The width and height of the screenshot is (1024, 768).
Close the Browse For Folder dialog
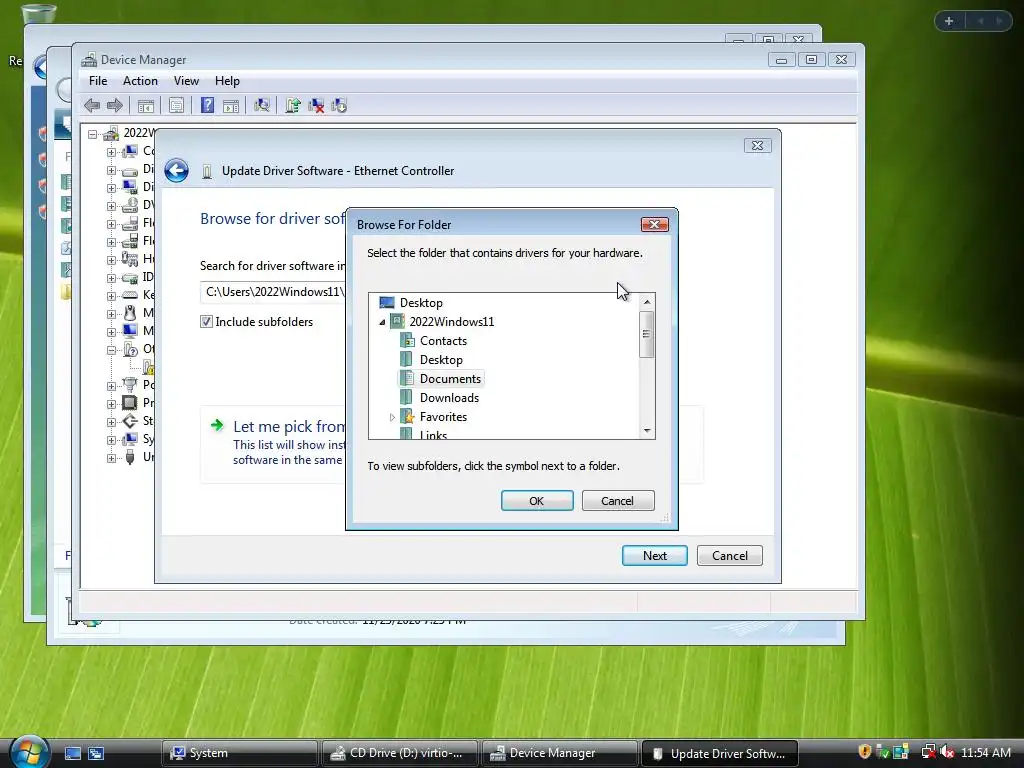tap(654, 225)
